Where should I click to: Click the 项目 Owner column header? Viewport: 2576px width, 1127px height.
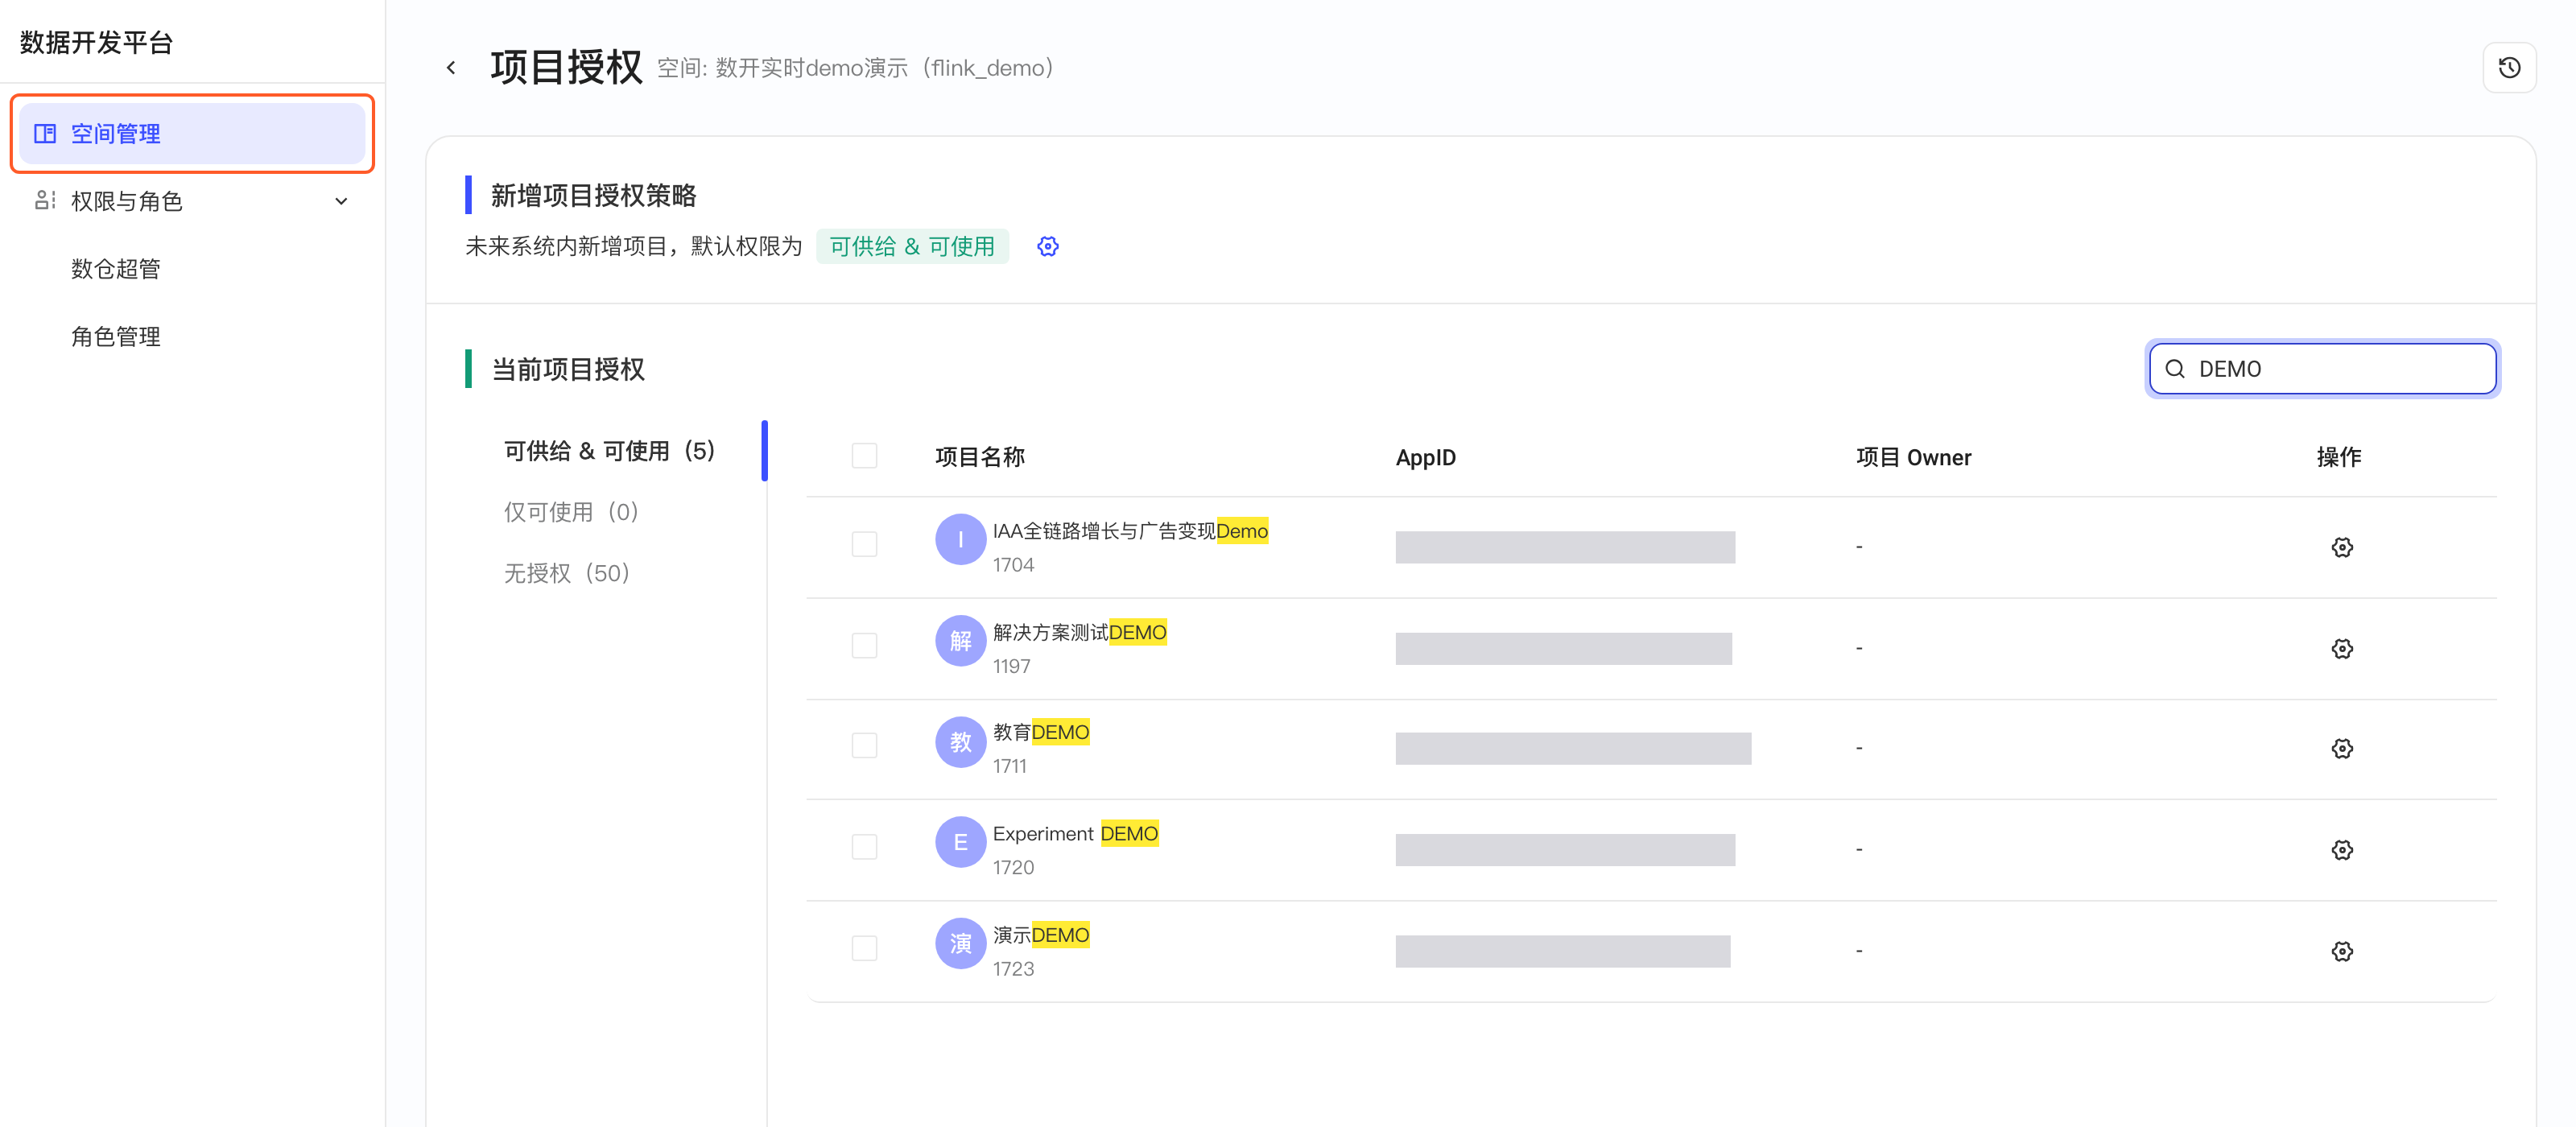point(1914,457)
